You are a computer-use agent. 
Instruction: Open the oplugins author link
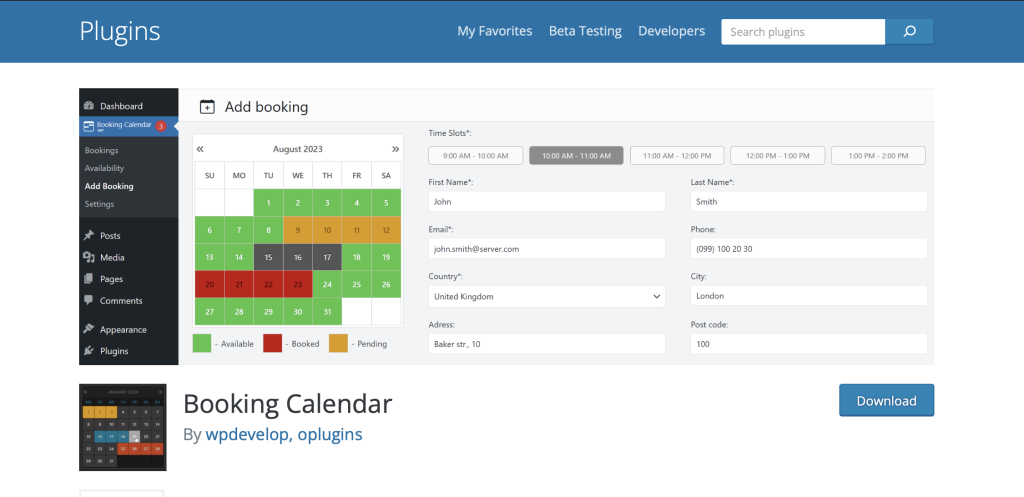tap(330, 435)
